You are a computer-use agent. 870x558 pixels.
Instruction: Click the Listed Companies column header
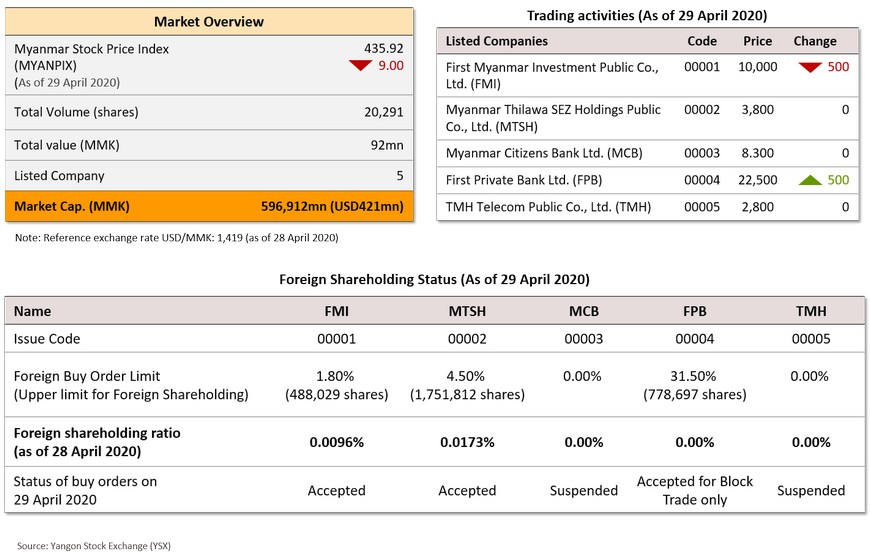tap(497, 41)
